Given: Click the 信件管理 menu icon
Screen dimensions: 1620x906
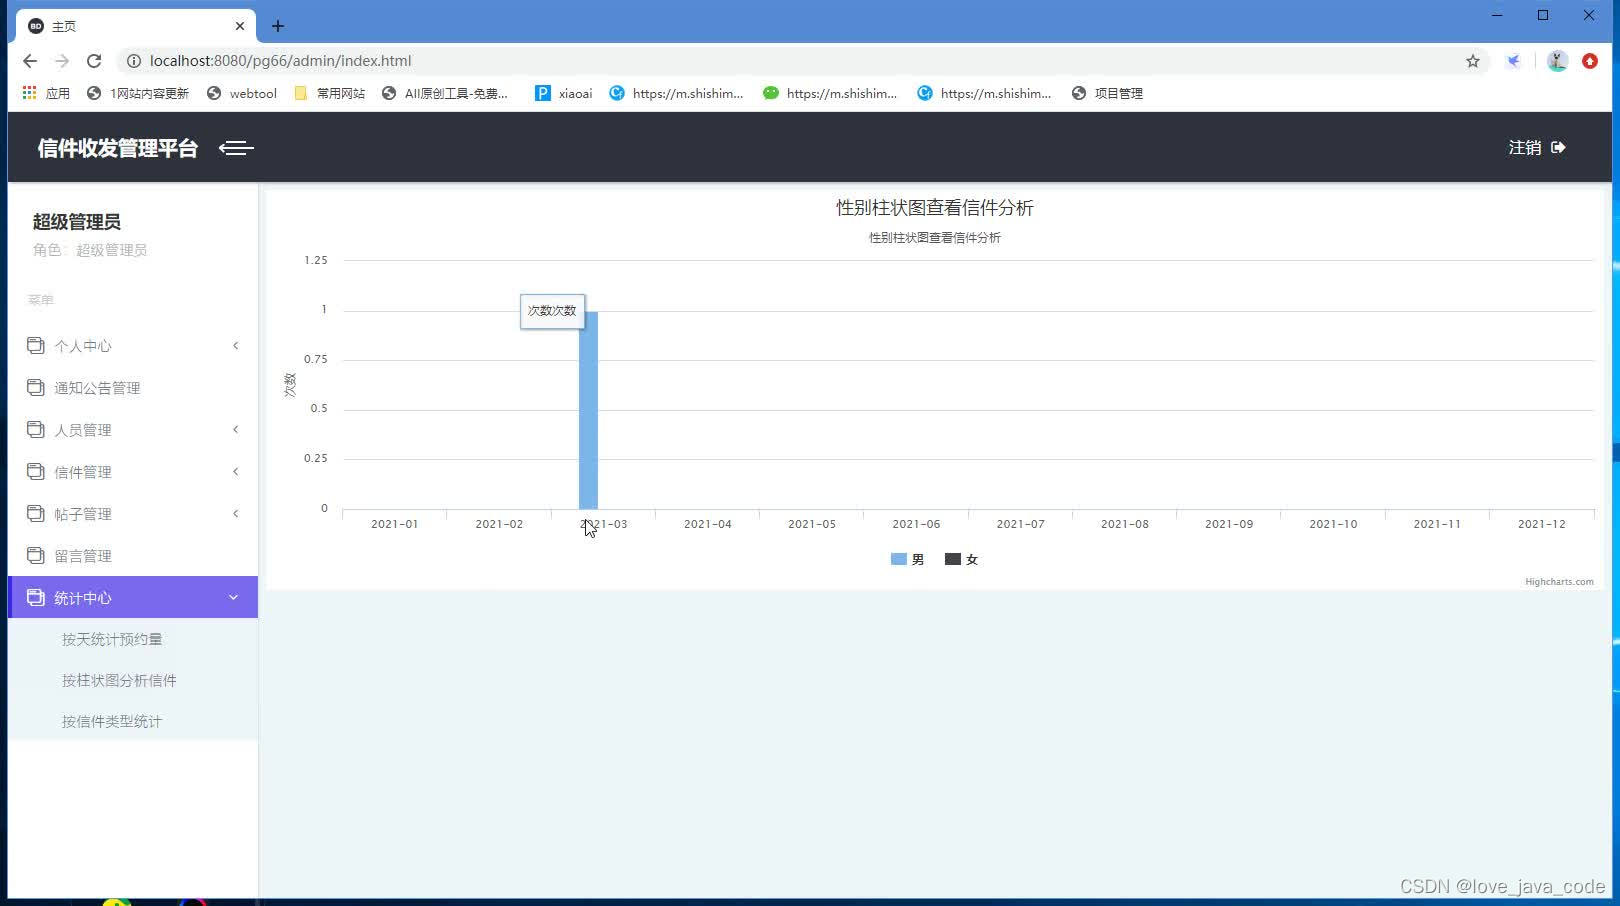Looking at the screenshot, I should pyautogui.click(x=36, y=471).
